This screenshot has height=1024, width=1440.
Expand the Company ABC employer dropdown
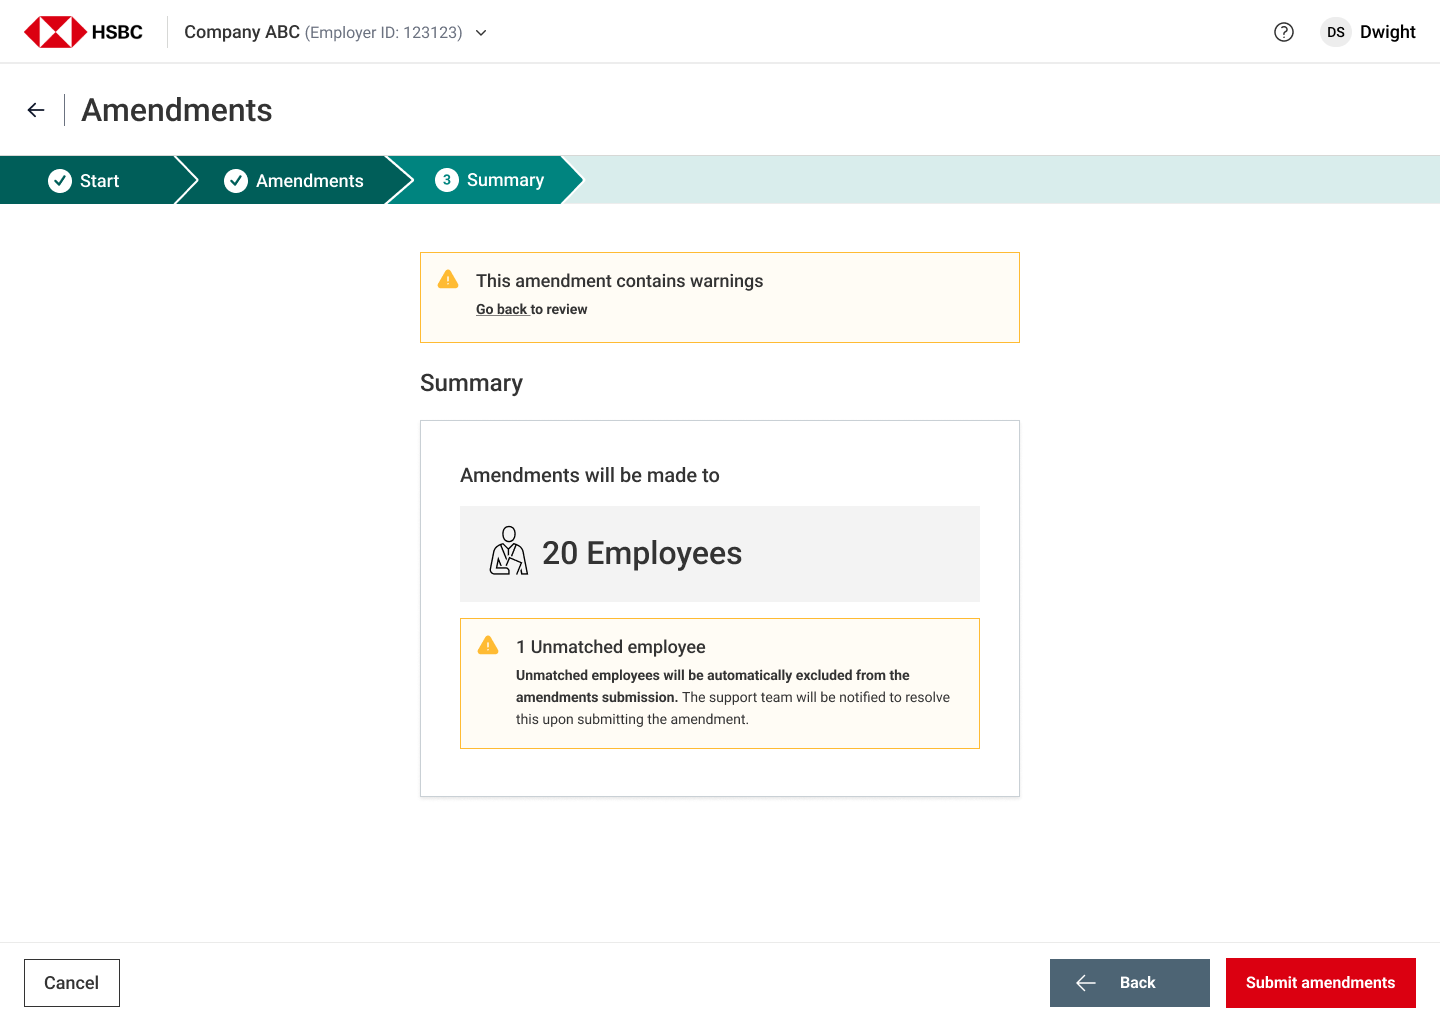click(x=481, y=33)
